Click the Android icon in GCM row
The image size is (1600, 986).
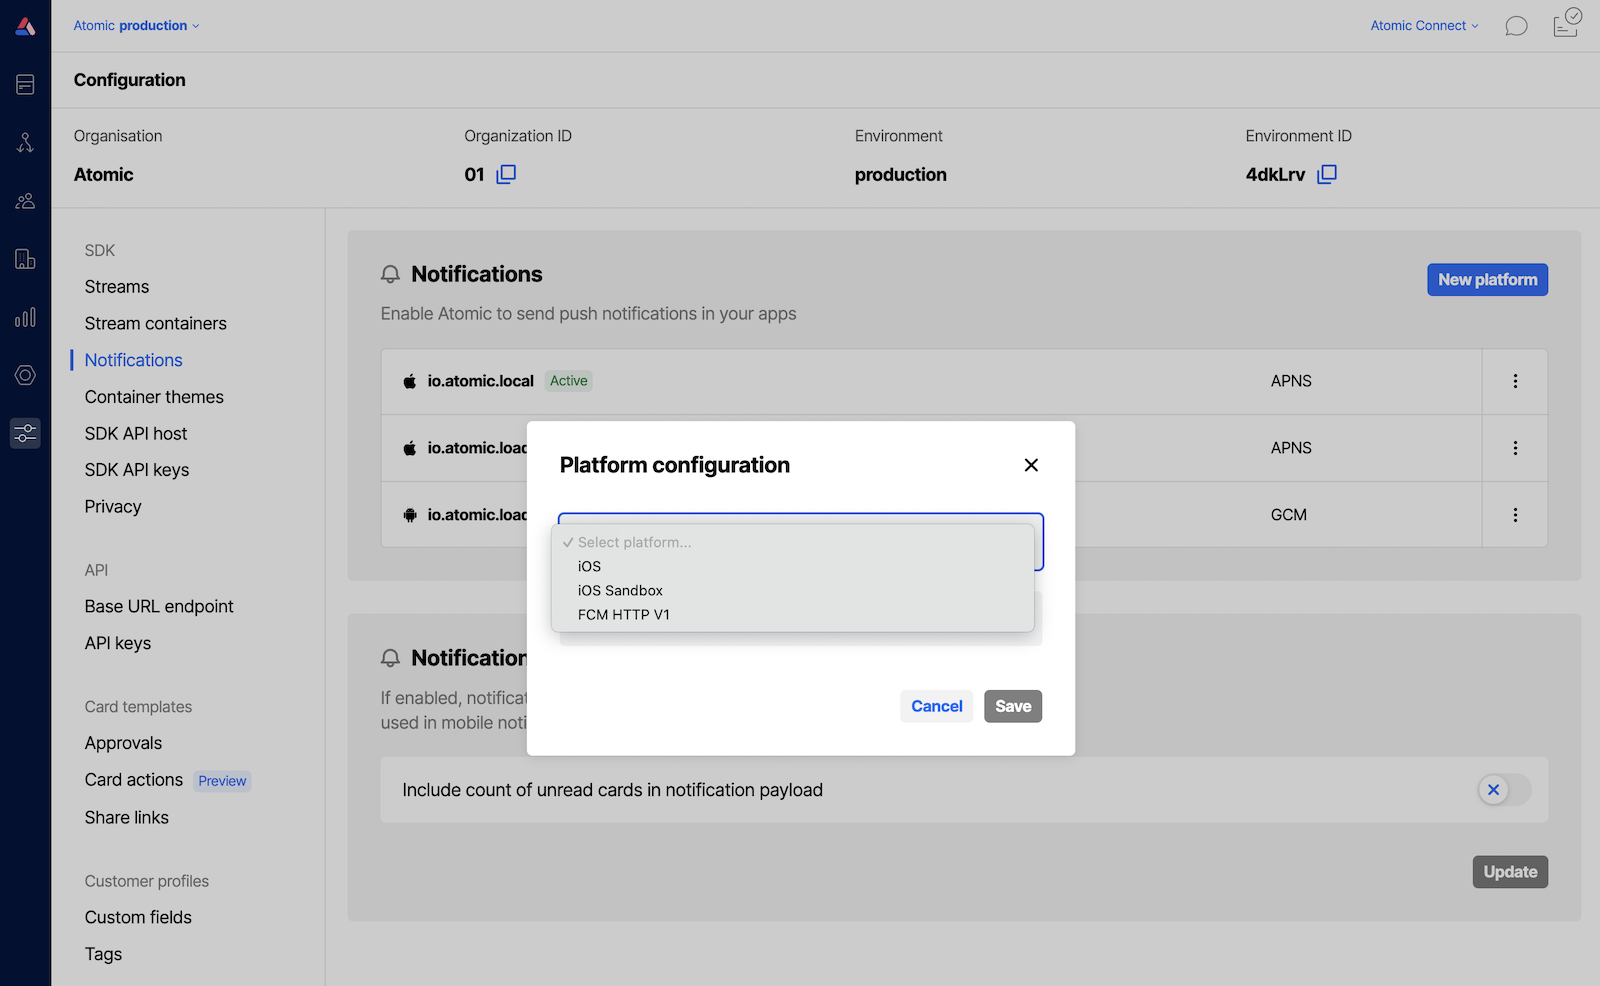pos(410,515)
